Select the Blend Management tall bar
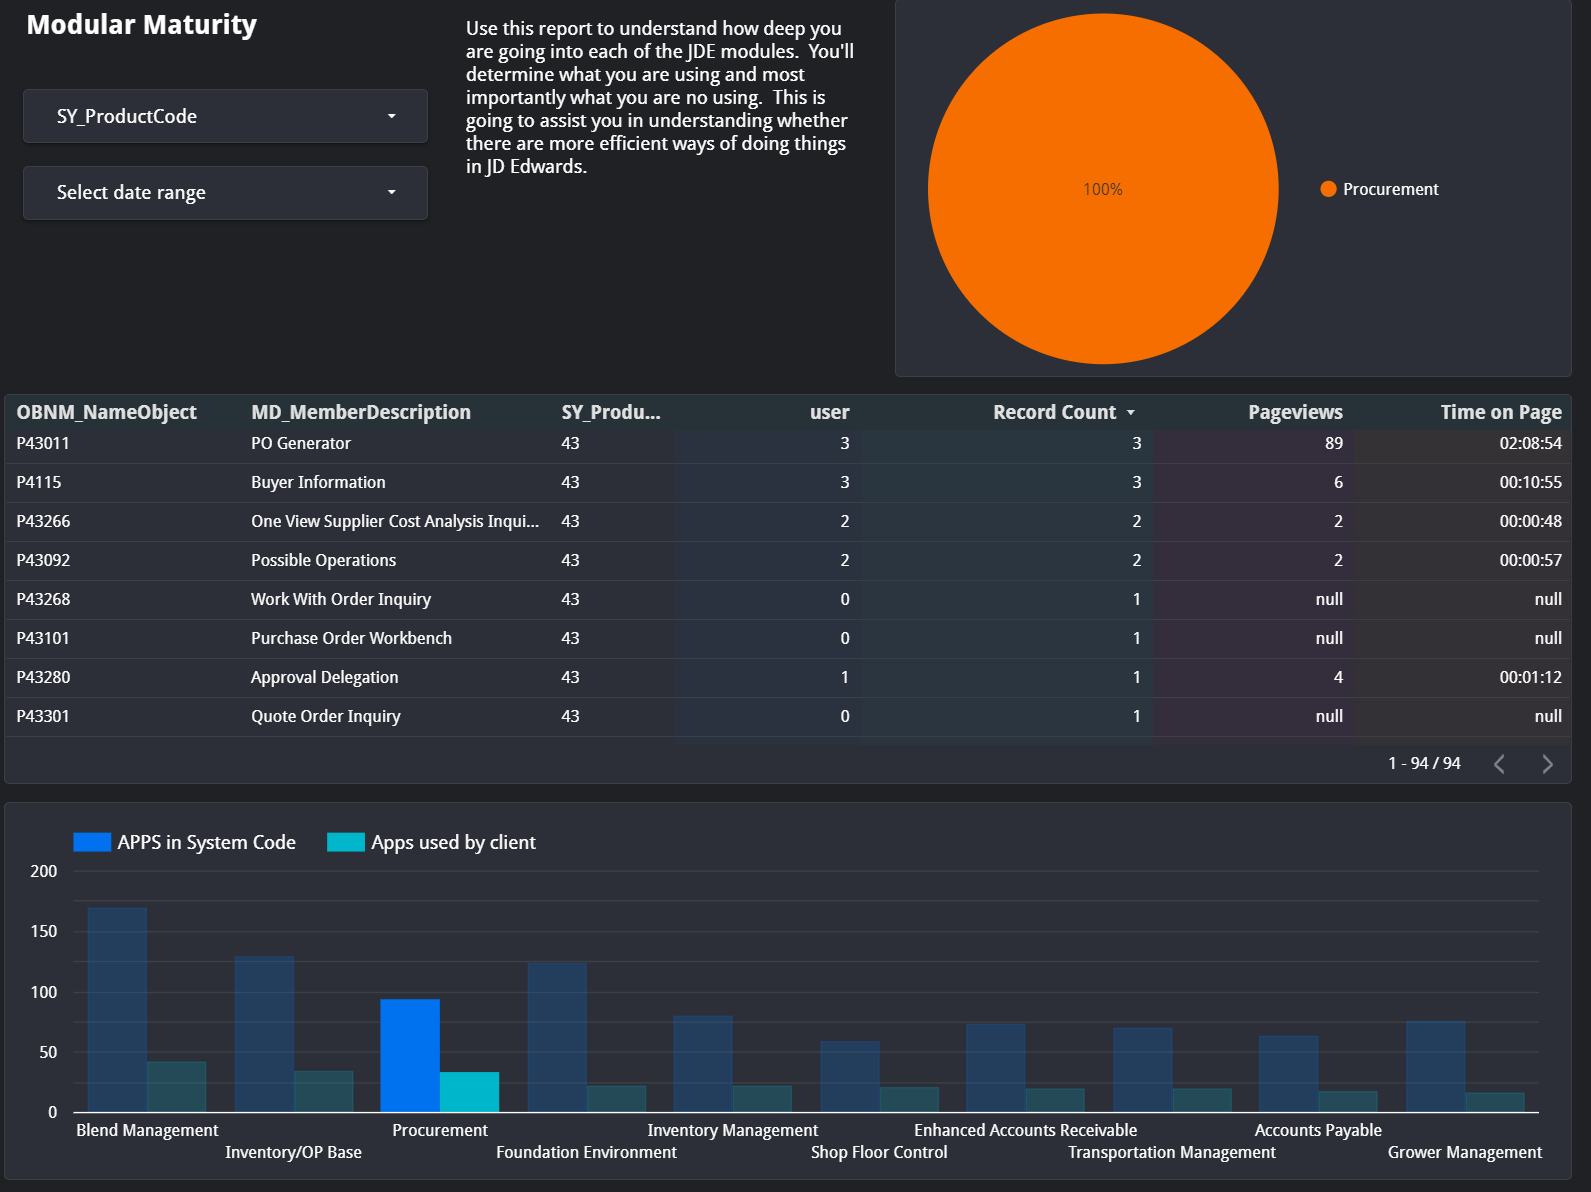 point(117,1010)
